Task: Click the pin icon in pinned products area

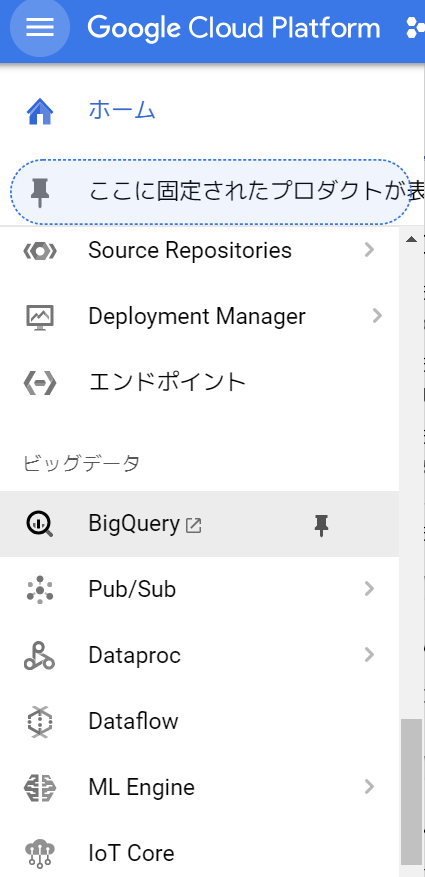Action: pos(40,193)
